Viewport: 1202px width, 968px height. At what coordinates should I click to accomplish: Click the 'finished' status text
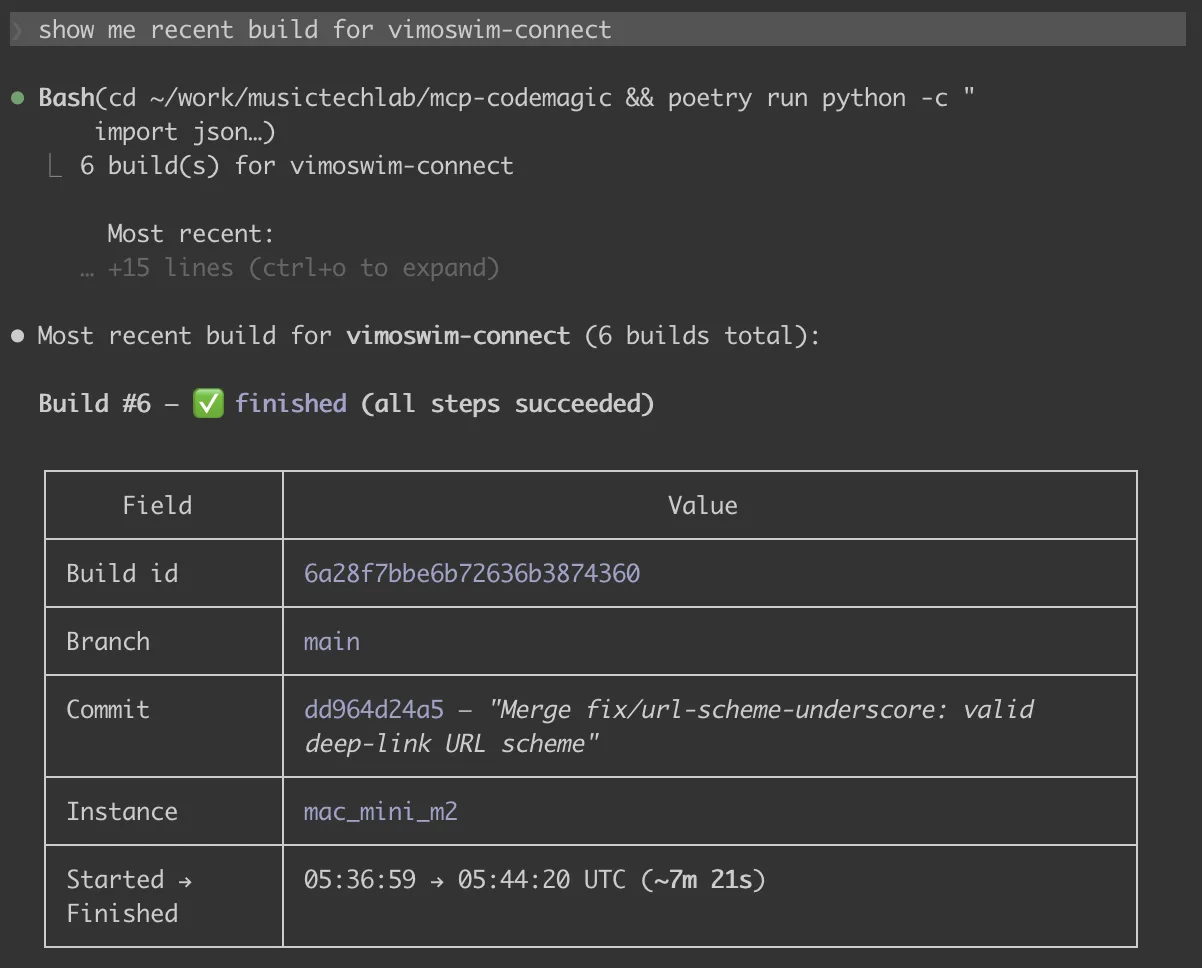[291, 403]
